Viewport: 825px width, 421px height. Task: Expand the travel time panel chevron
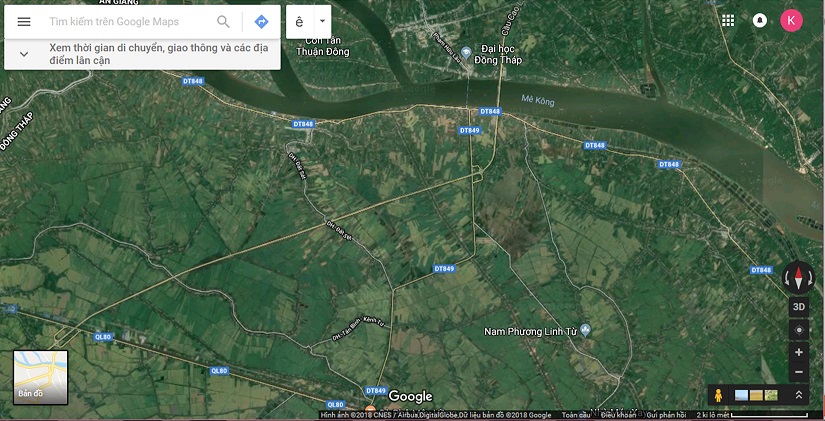[x=24, y=54]
